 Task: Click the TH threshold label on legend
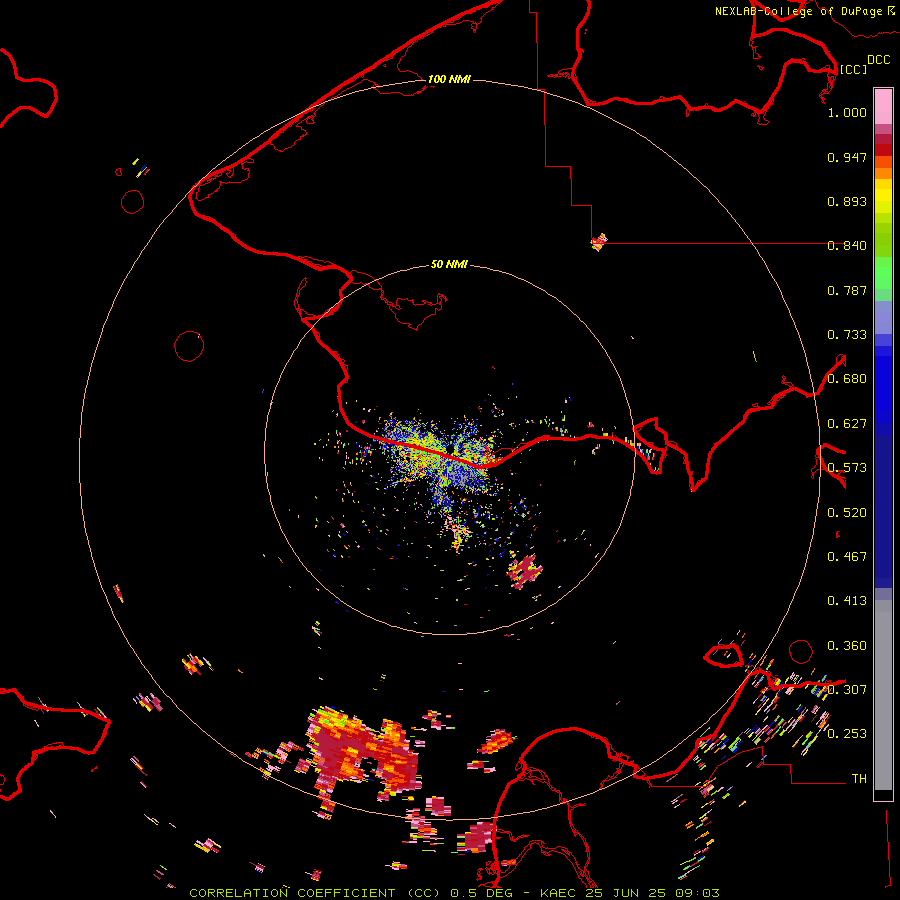[x=859, y=779]
